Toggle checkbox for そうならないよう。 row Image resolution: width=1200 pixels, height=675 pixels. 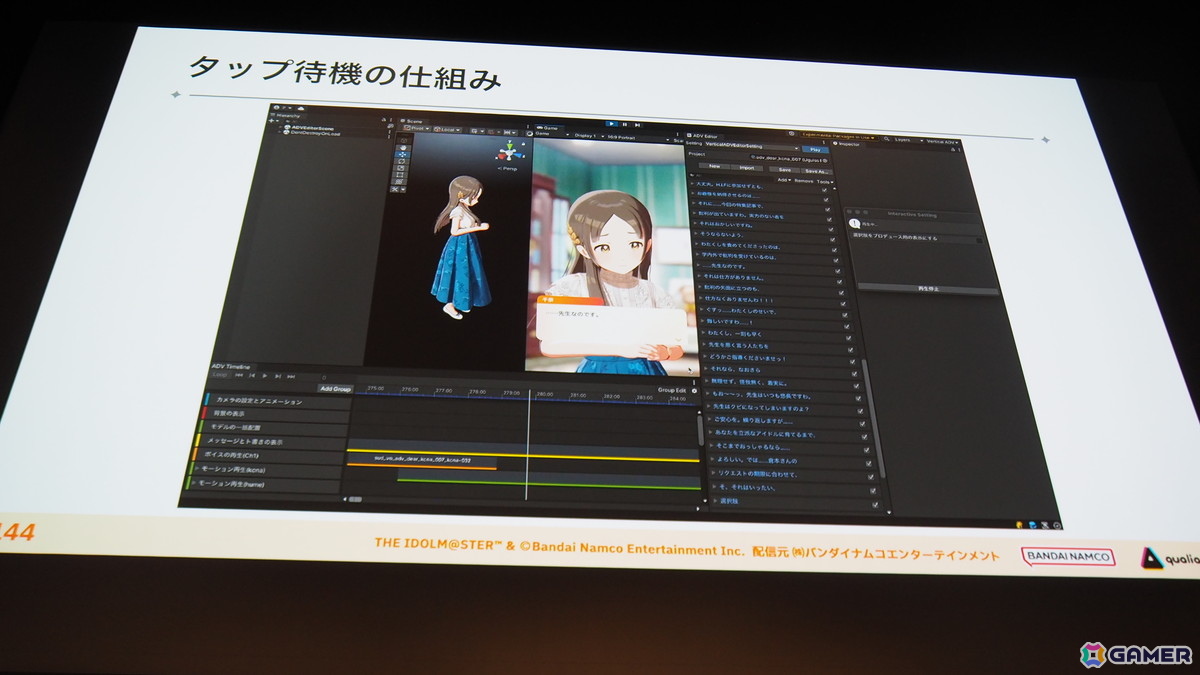[833, 239]
